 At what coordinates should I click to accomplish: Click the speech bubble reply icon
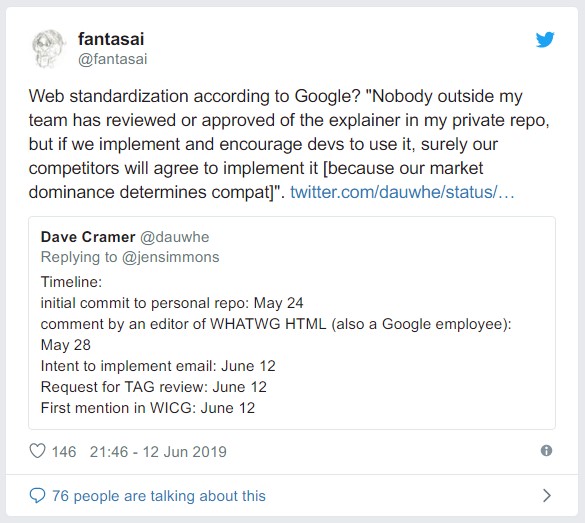37,495
